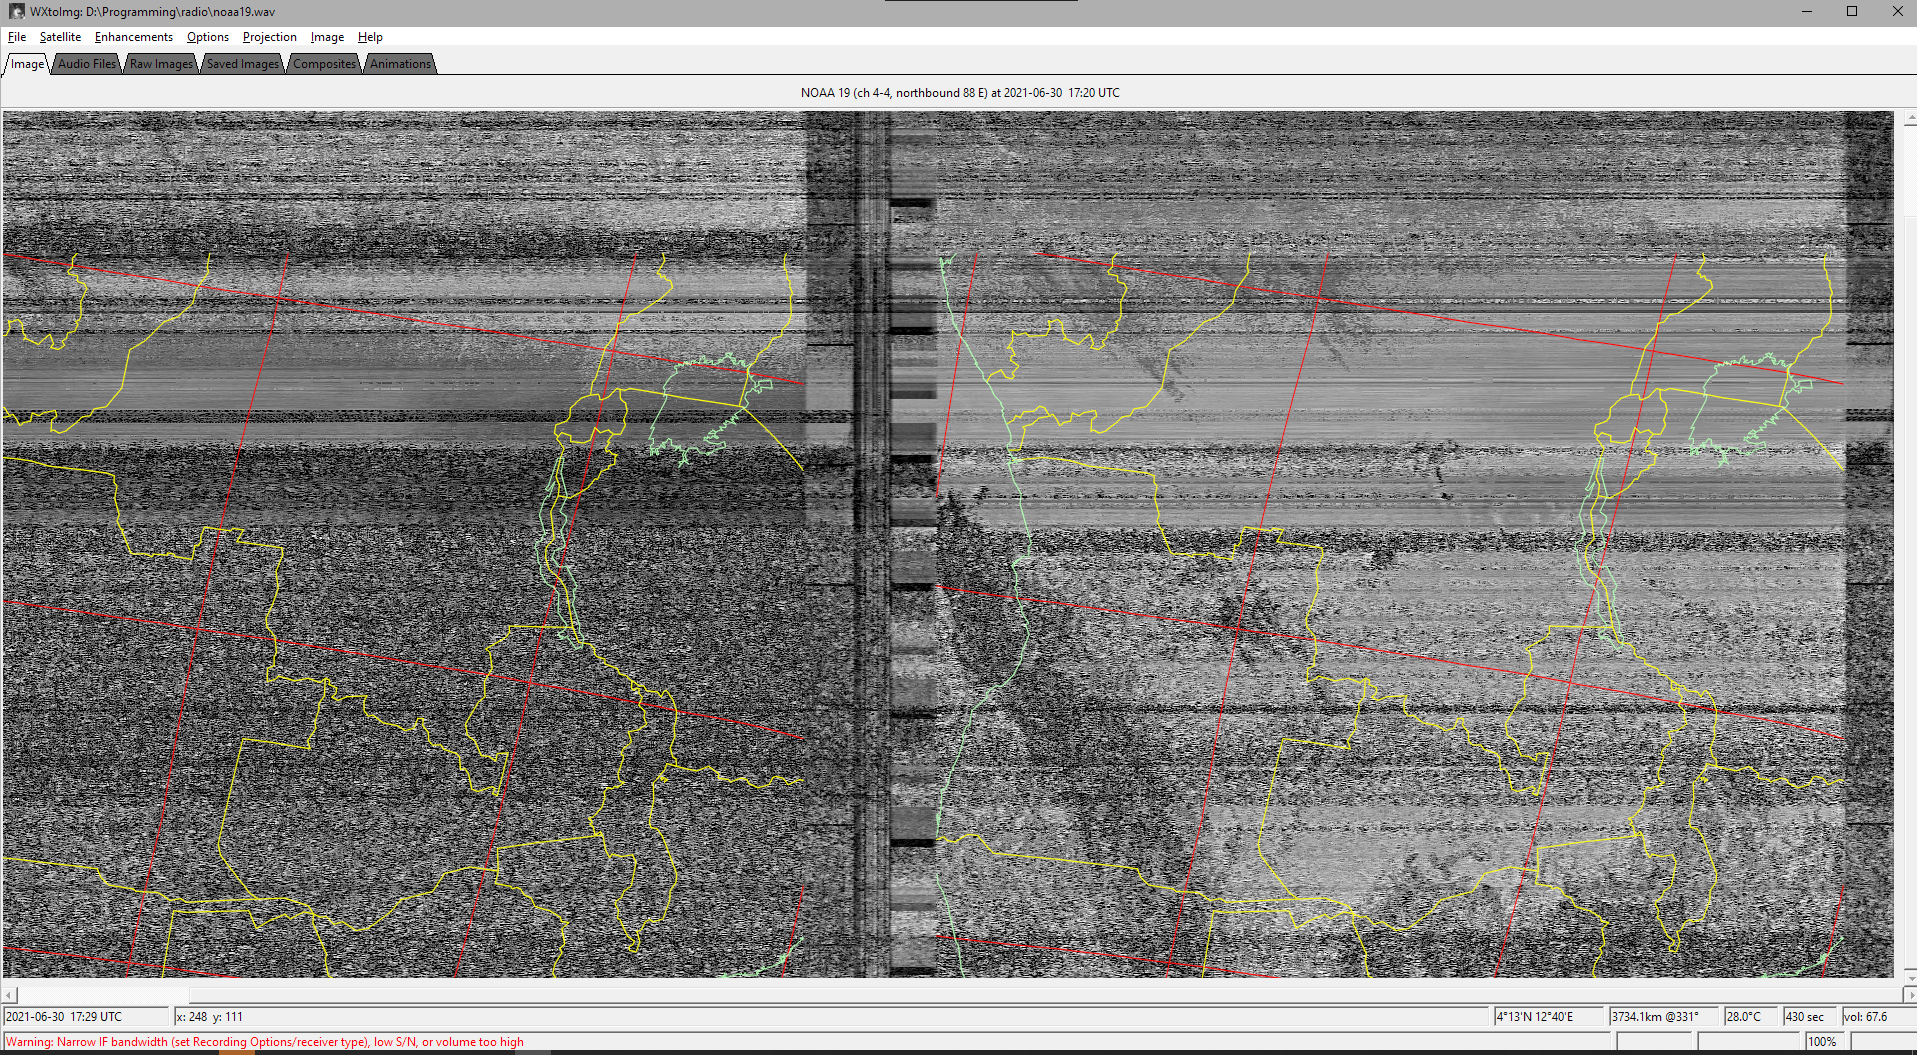Click the WXtoImg application icon in title bar
Image resolution: width=1917 pixels, height=1055 pixels.
[x=16, y=12]
